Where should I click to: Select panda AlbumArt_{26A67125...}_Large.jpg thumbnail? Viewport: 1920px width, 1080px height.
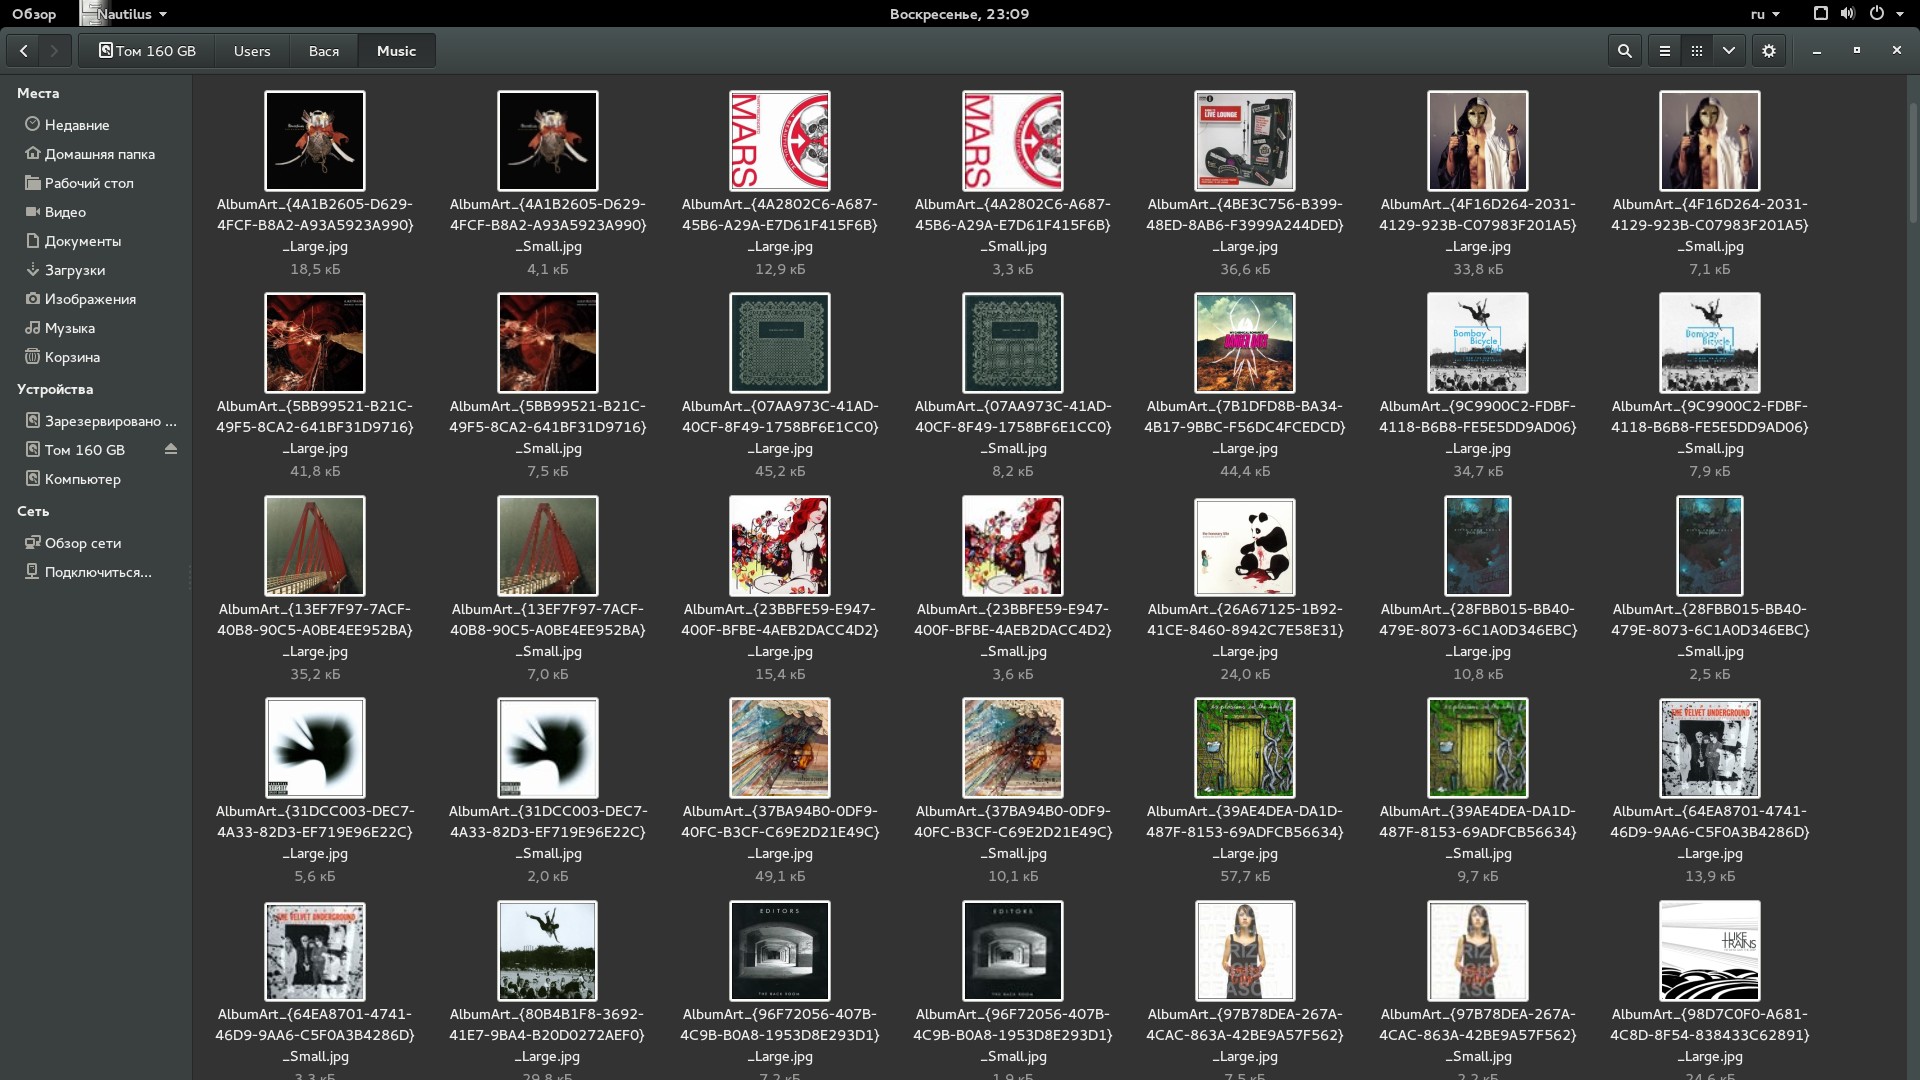point(1245,547)
